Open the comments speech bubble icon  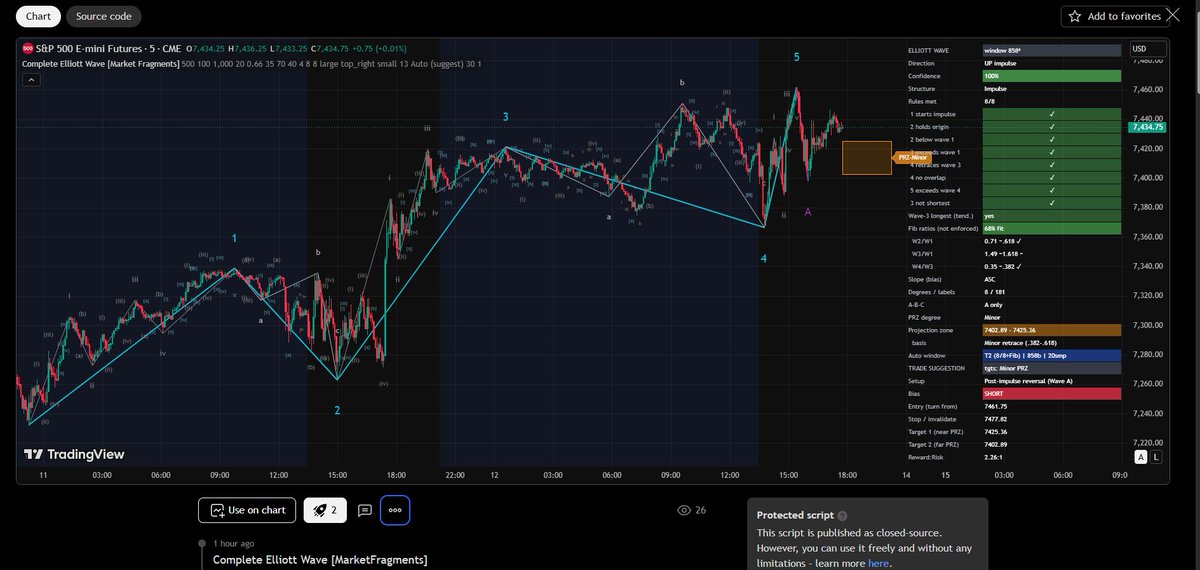pyautogui.click(x=365, y=510)
